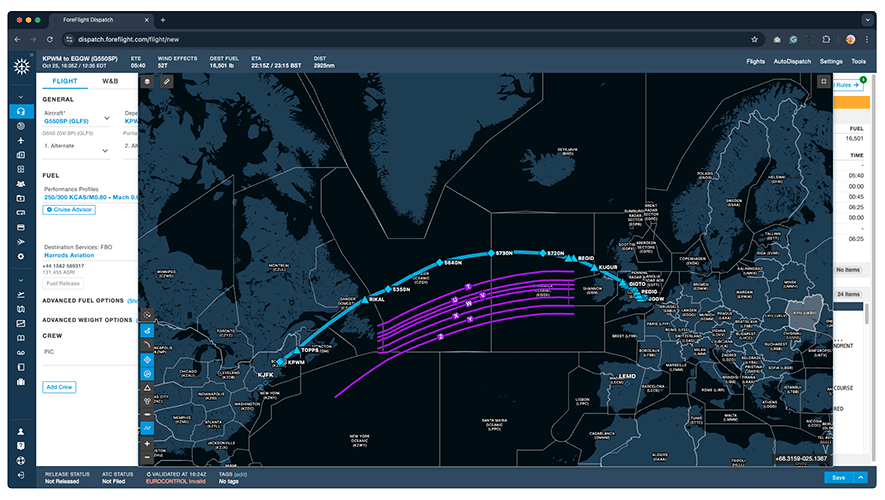Click the browser address bar URL

[x=128, y=40]
